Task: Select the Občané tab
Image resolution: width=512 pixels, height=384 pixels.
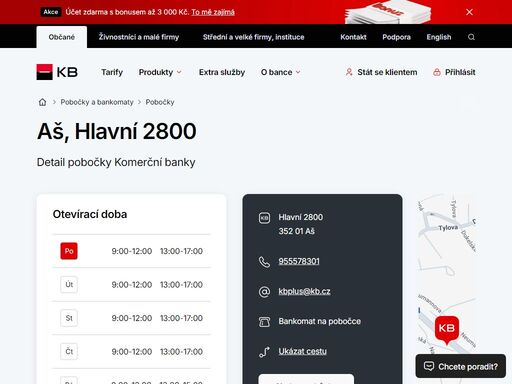Action: pyautogui.click(x=62, y=37)
